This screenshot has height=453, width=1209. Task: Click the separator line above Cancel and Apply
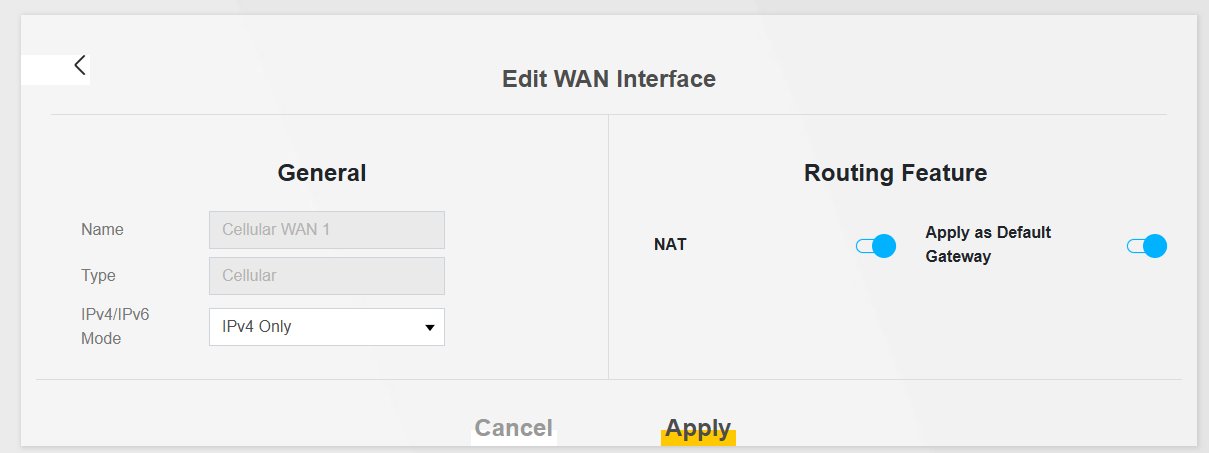tap(608, 380)
